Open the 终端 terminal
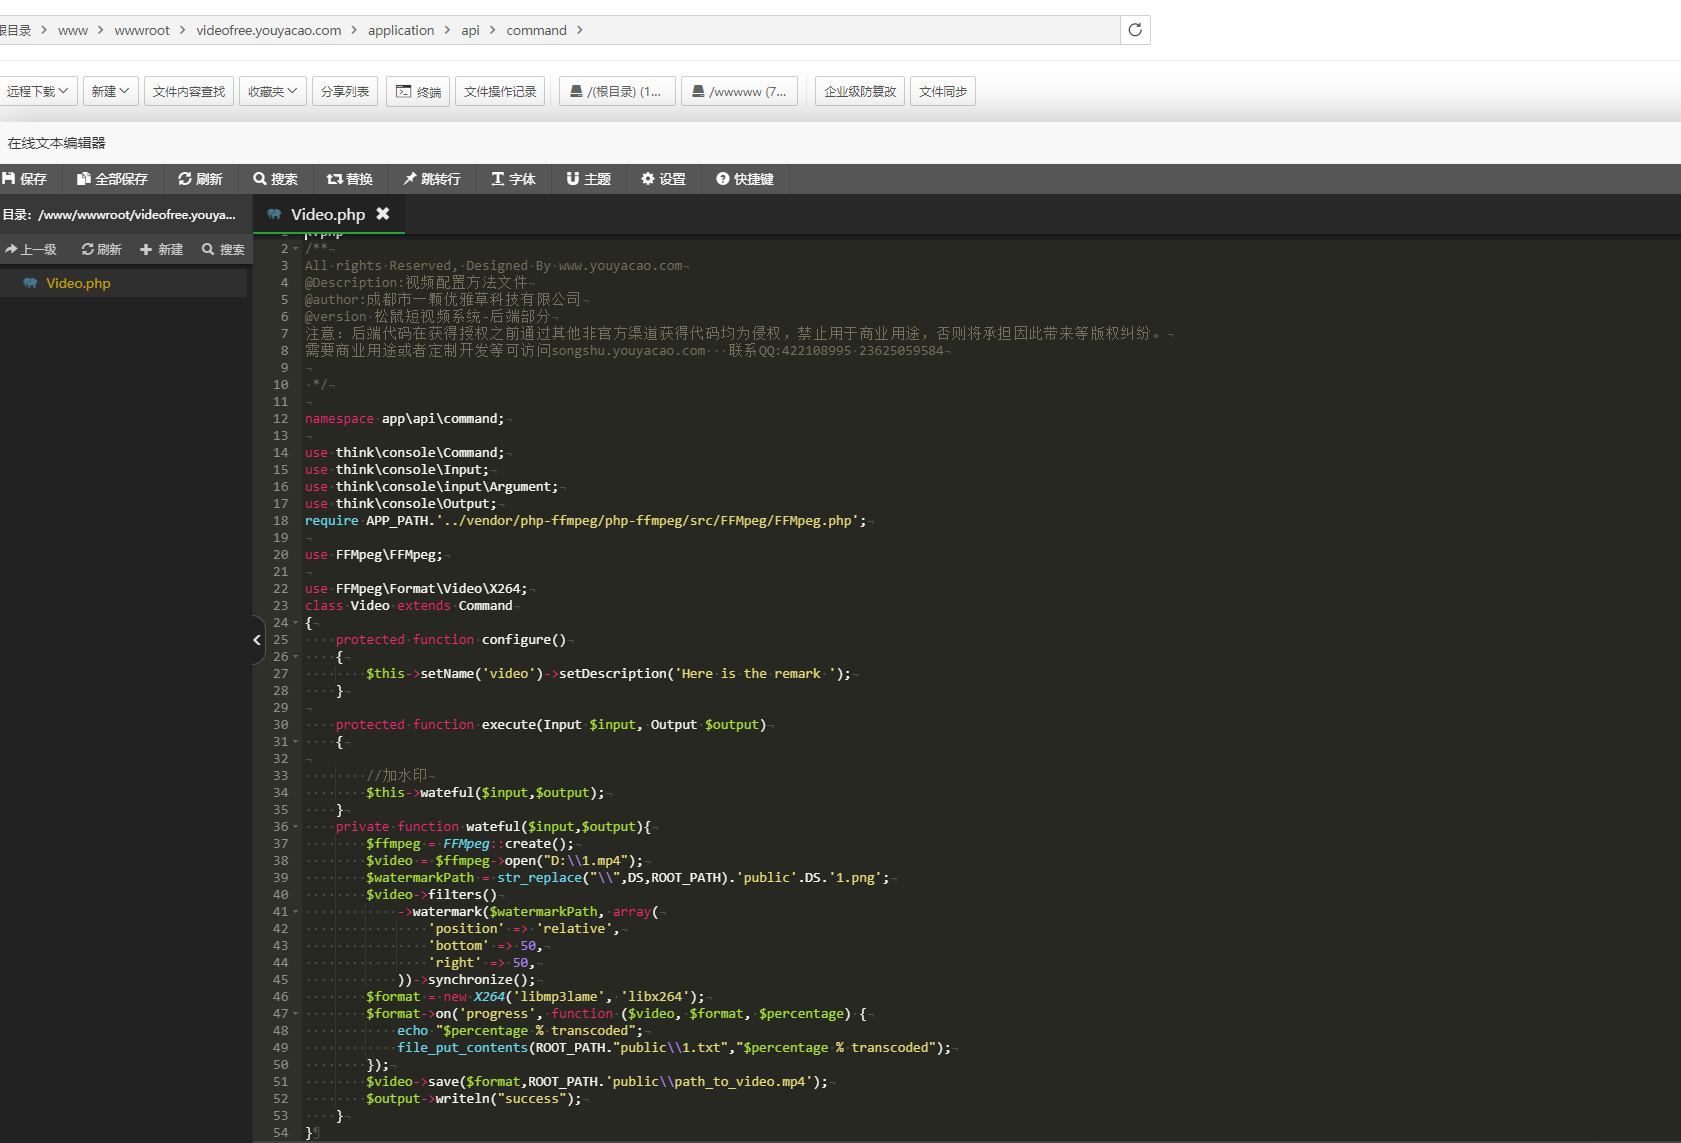Viewport: 1681px width, 1143px height. [x=418, y=91]
